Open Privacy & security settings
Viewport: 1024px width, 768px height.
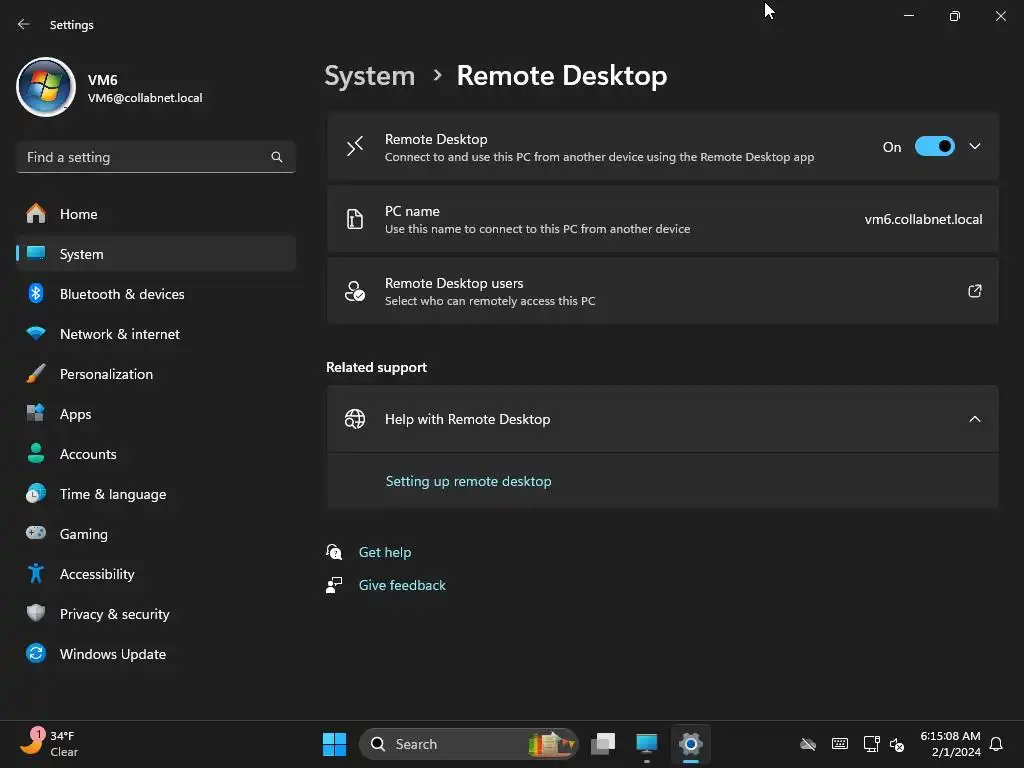click(x=155, y=613)
